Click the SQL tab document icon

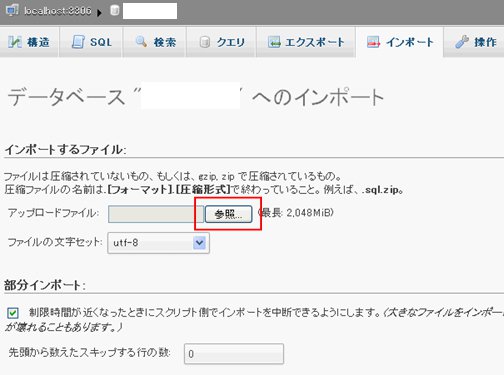(78, 42)
